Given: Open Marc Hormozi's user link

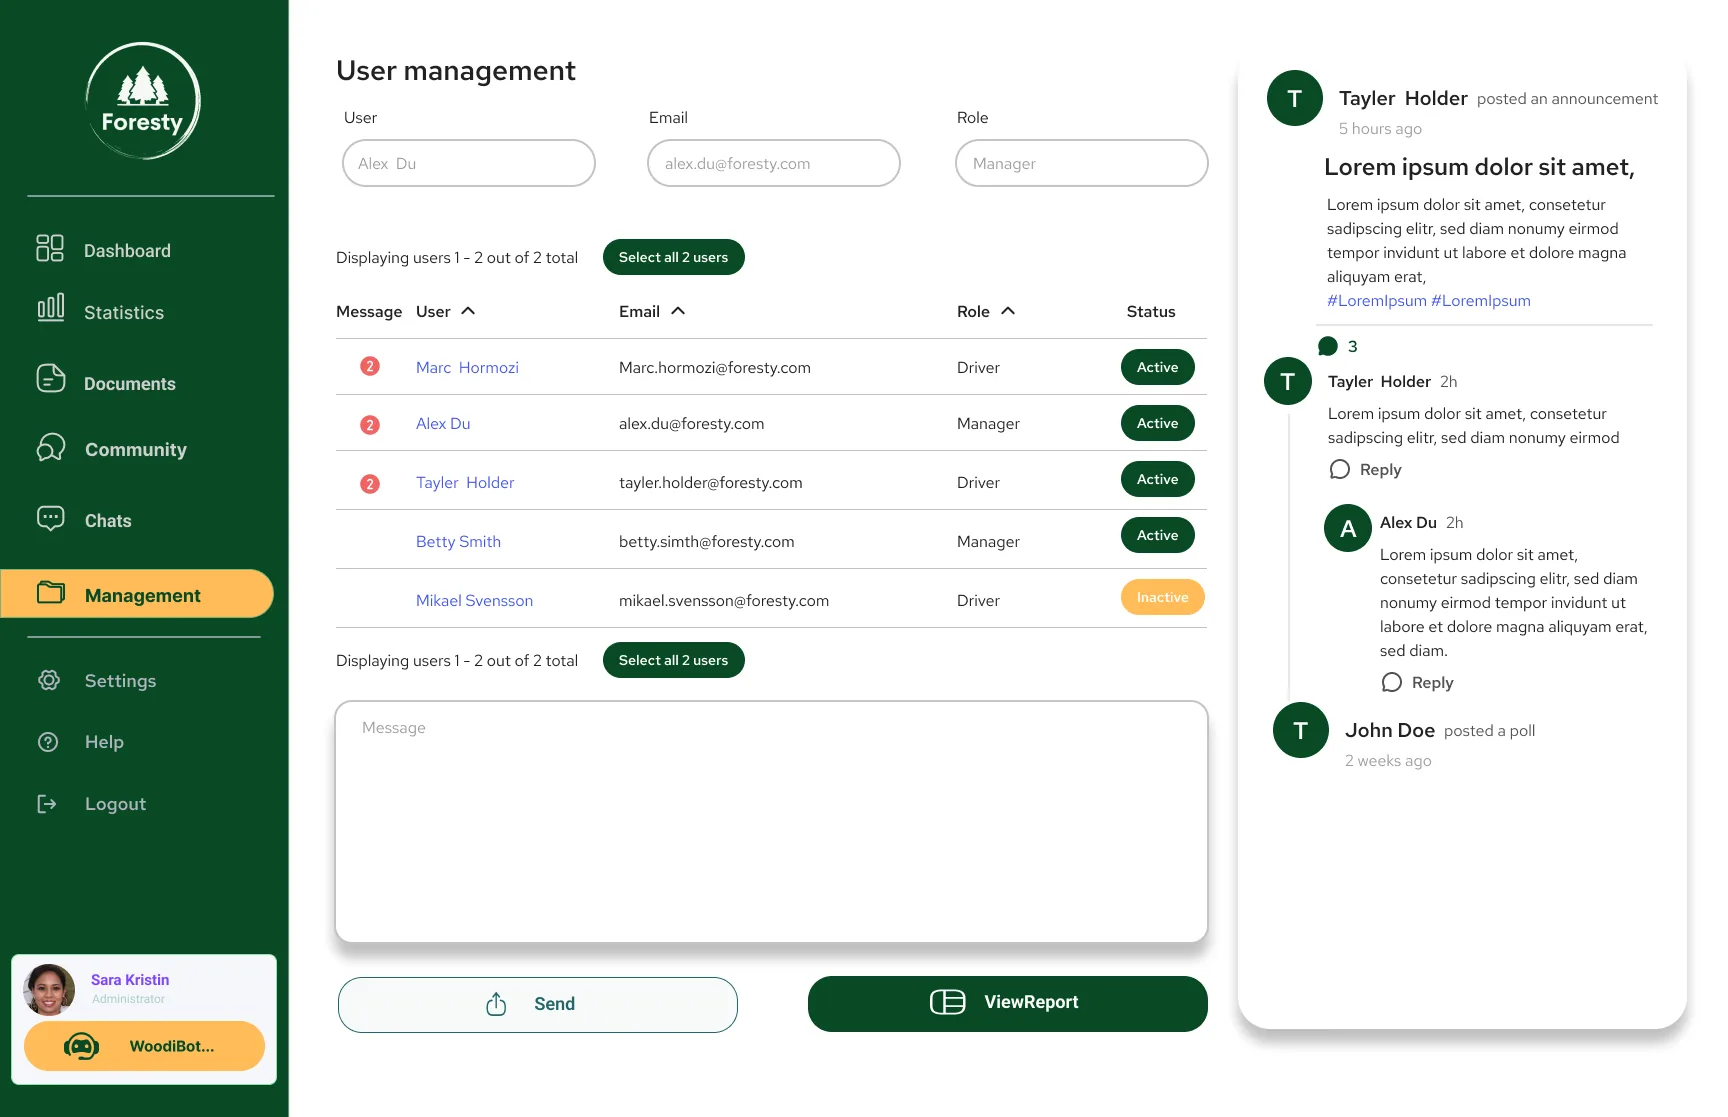Looking at the screenshot, I should tap(467, 367).
